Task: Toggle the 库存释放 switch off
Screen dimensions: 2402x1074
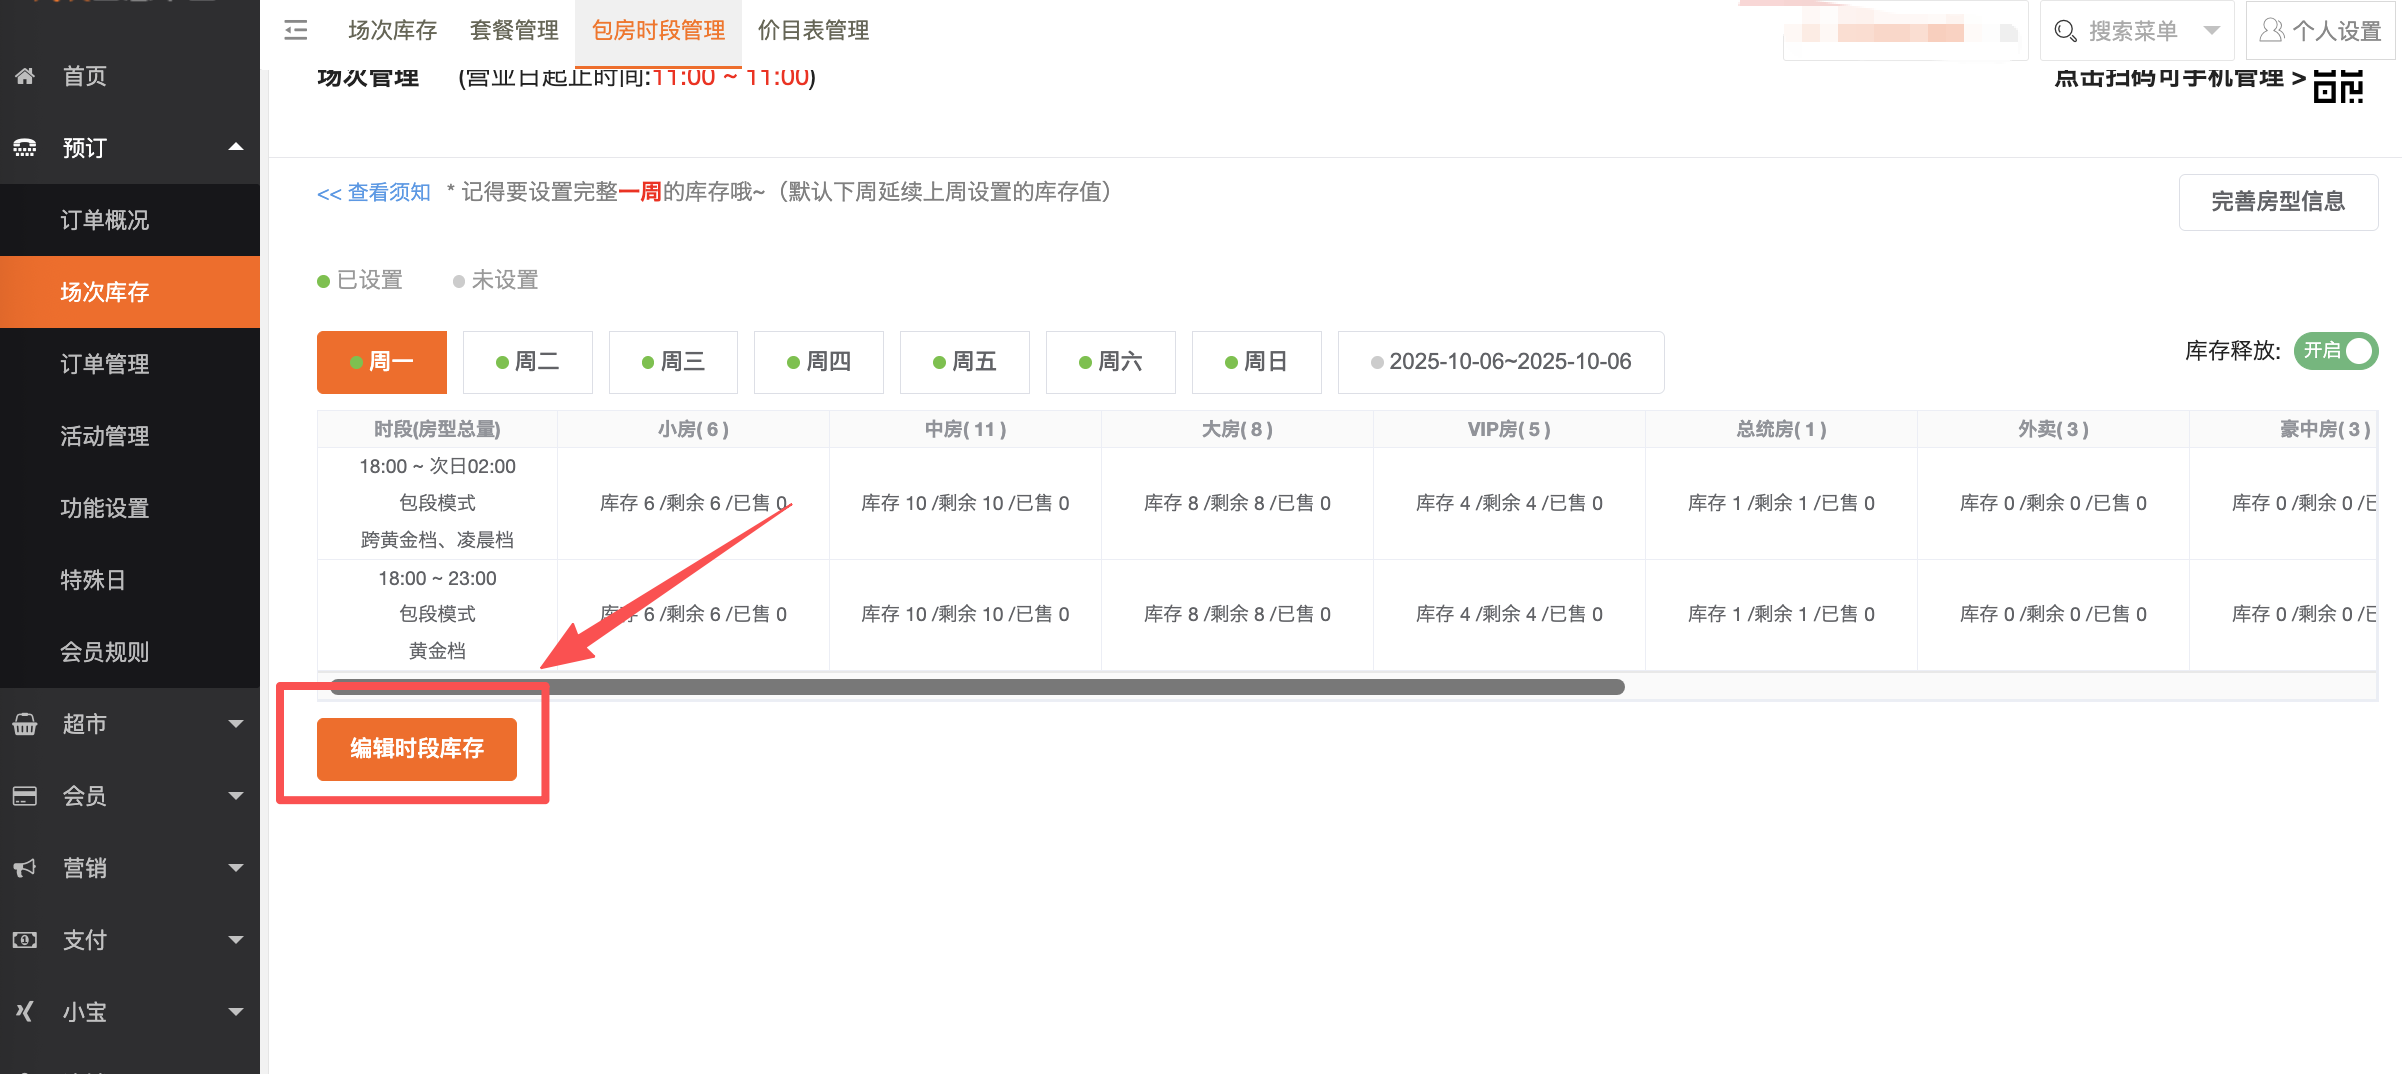Action: pos(2335,351)
